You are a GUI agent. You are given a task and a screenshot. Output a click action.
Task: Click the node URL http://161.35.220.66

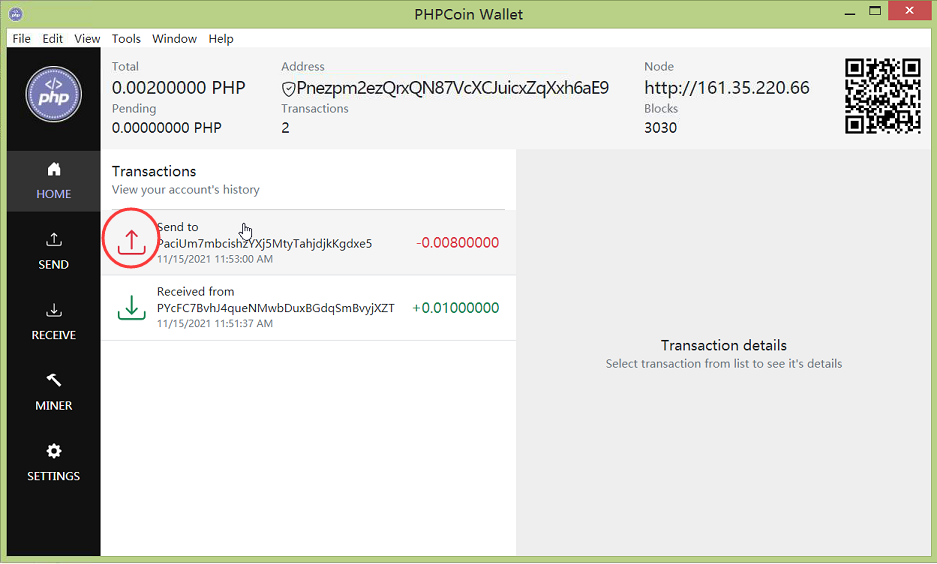[726, 88]
